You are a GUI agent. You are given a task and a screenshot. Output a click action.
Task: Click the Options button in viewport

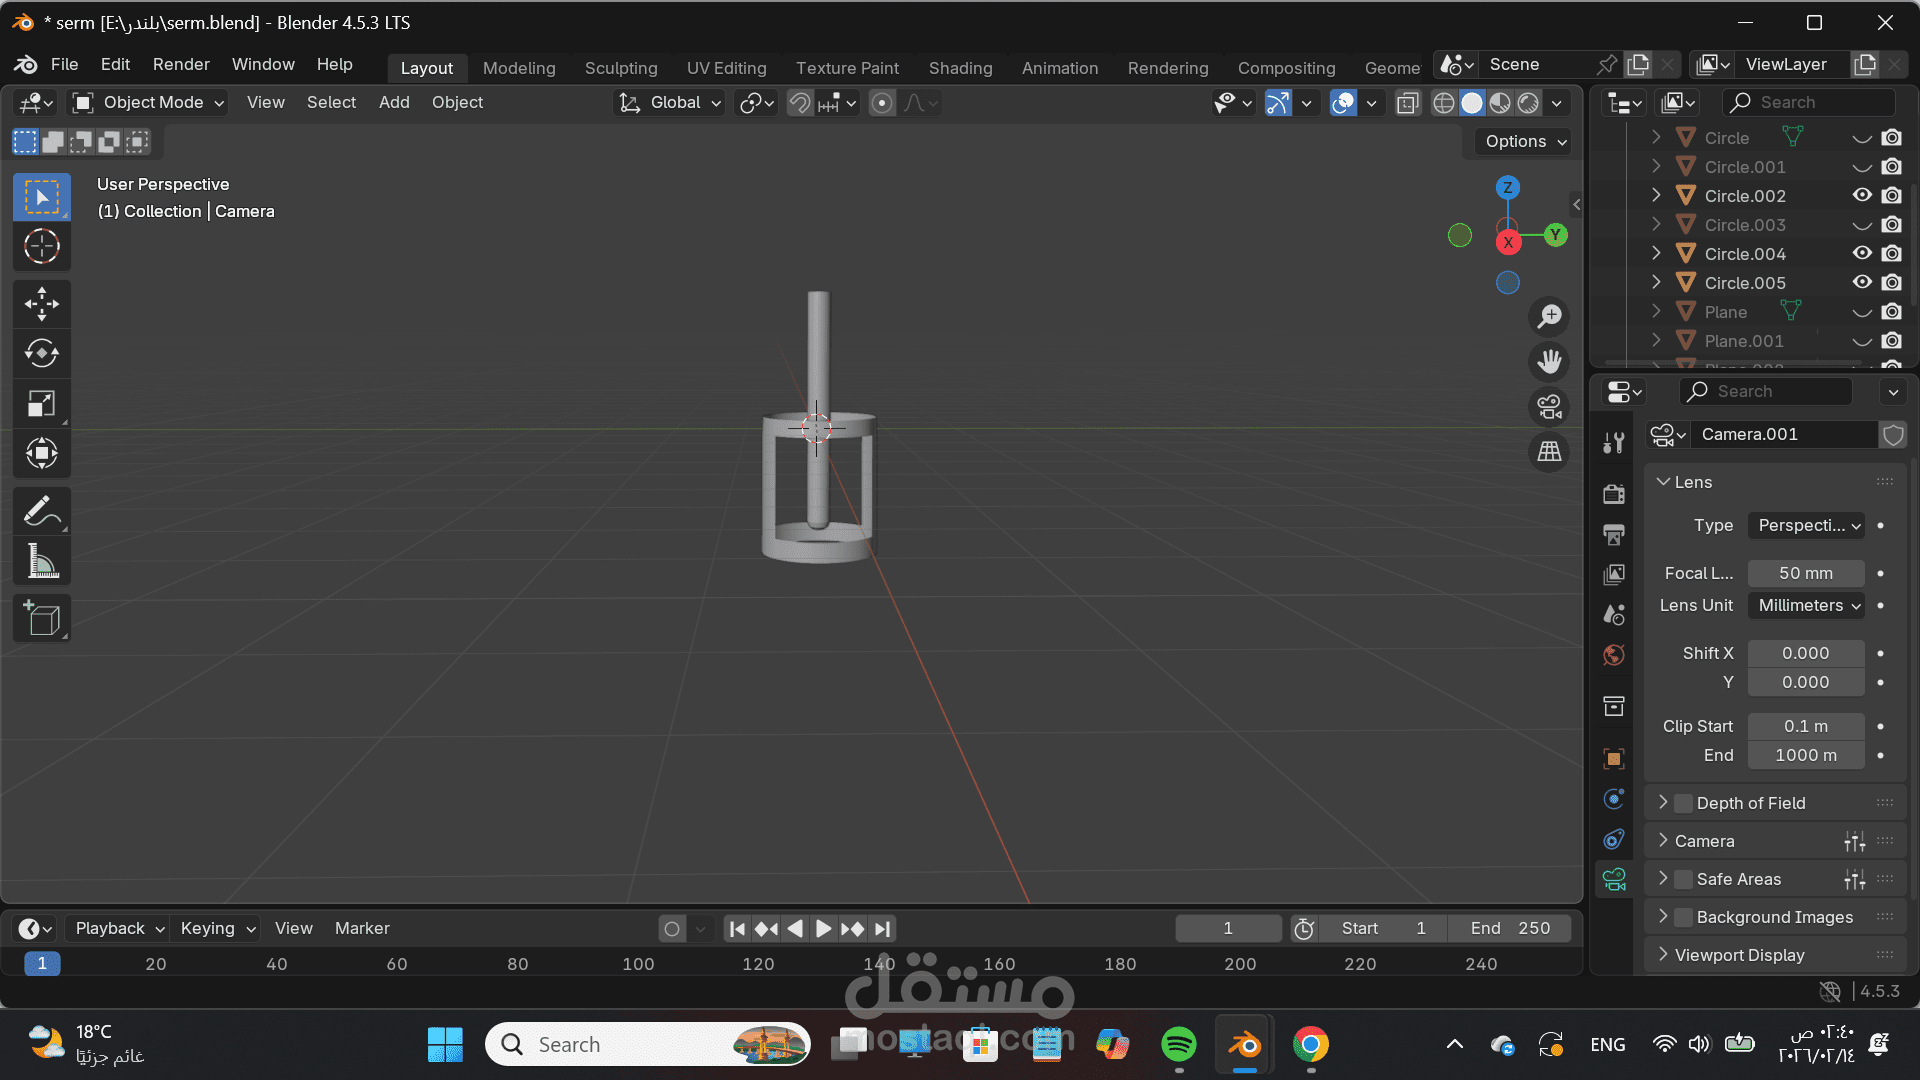tap(1523, 141)
